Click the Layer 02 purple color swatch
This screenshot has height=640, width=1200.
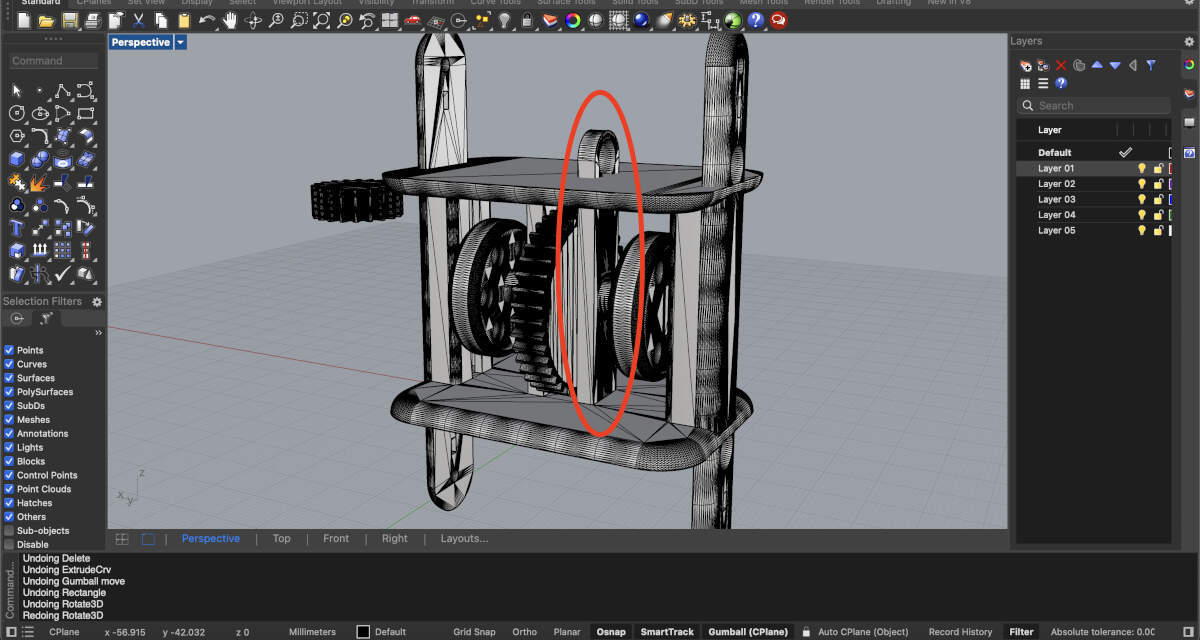click(x=1170, y=184)
